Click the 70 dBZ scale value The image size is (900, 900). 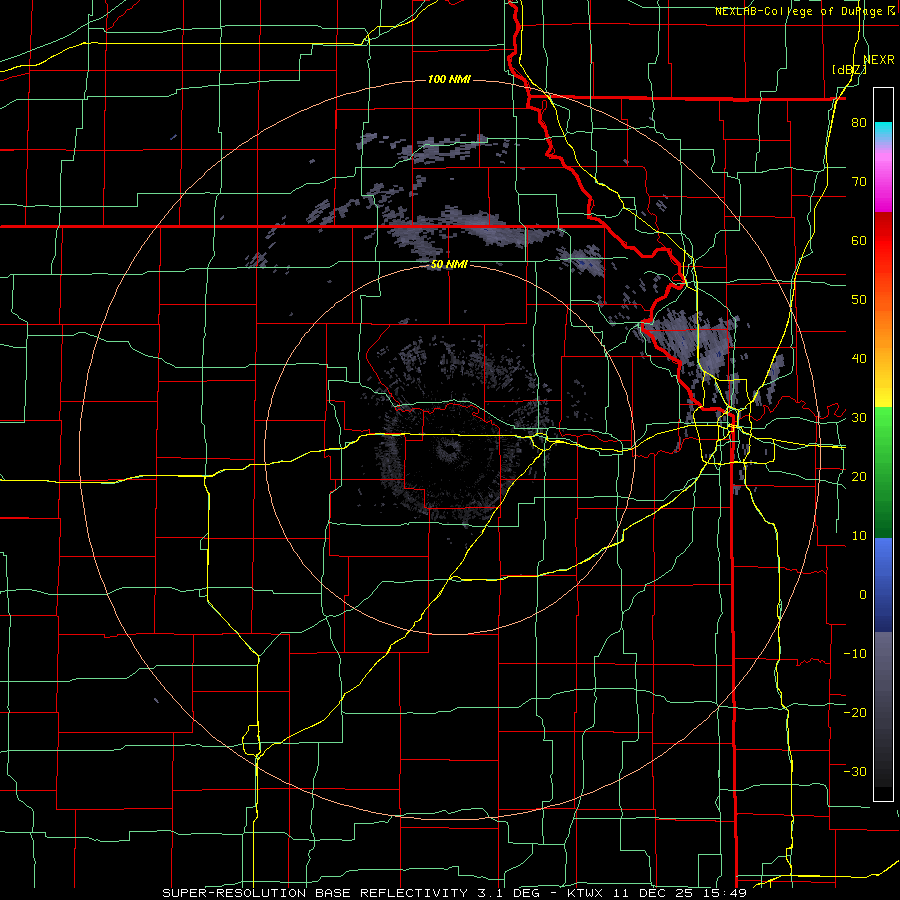(859, 181)
